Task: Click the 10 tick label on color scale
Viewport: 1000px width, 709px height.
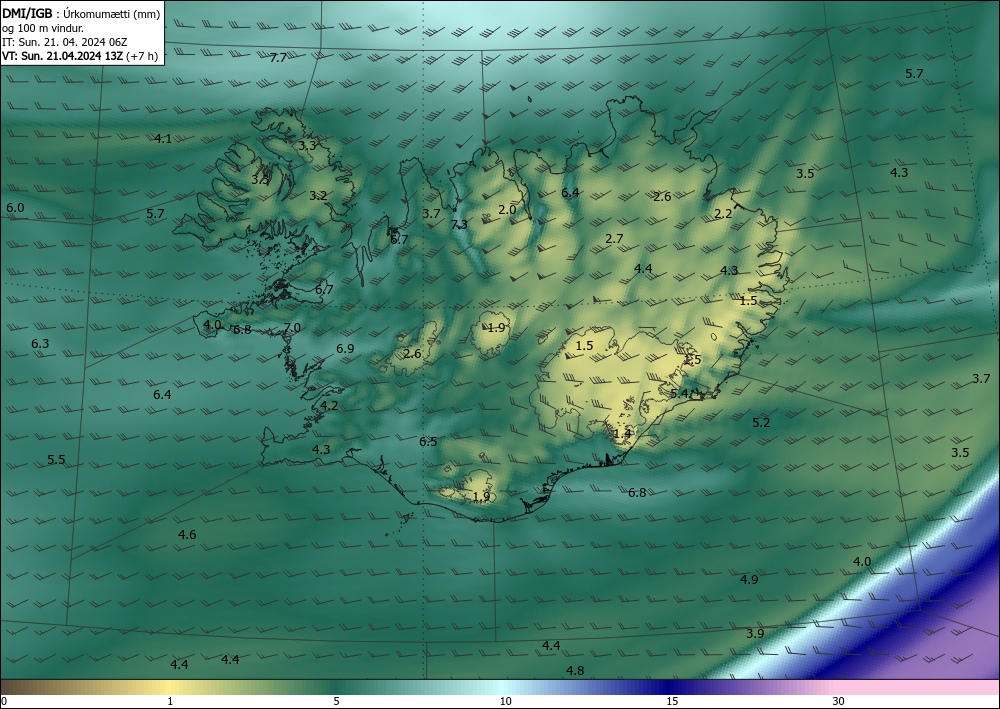Action: 506,702
